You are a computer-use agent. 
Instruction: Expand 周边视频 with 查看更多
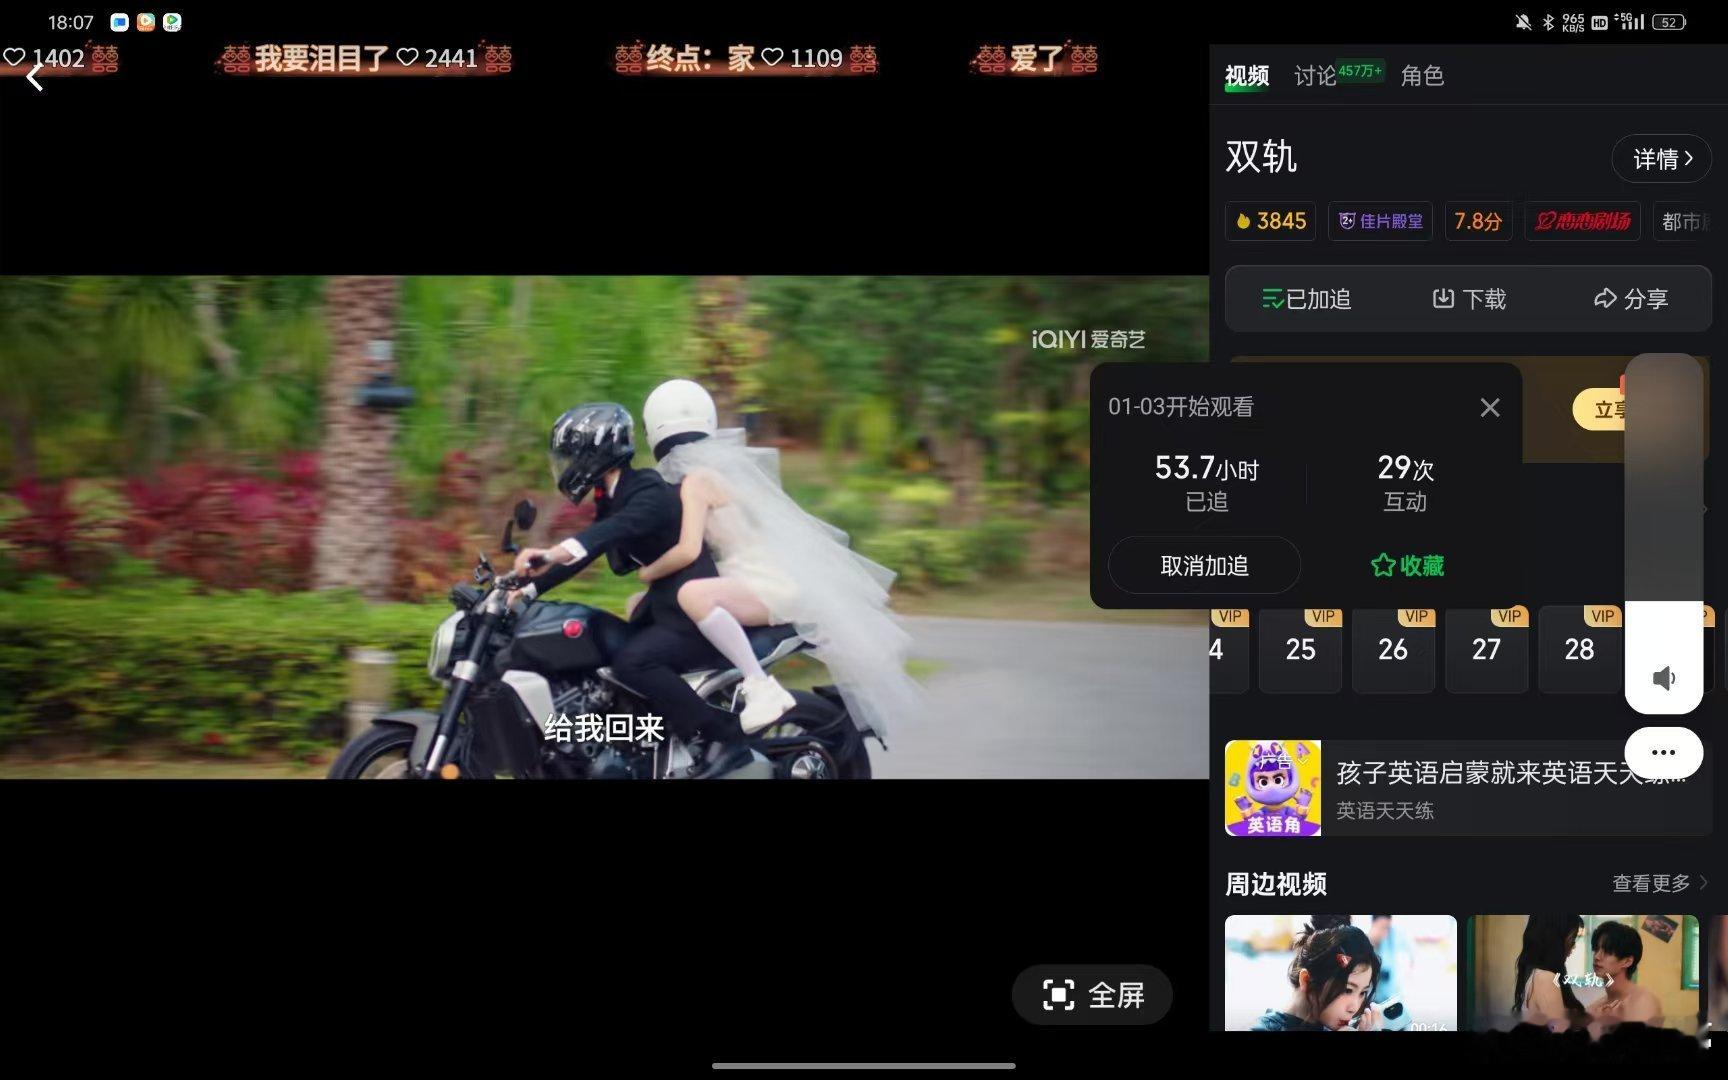[1655, 883]
